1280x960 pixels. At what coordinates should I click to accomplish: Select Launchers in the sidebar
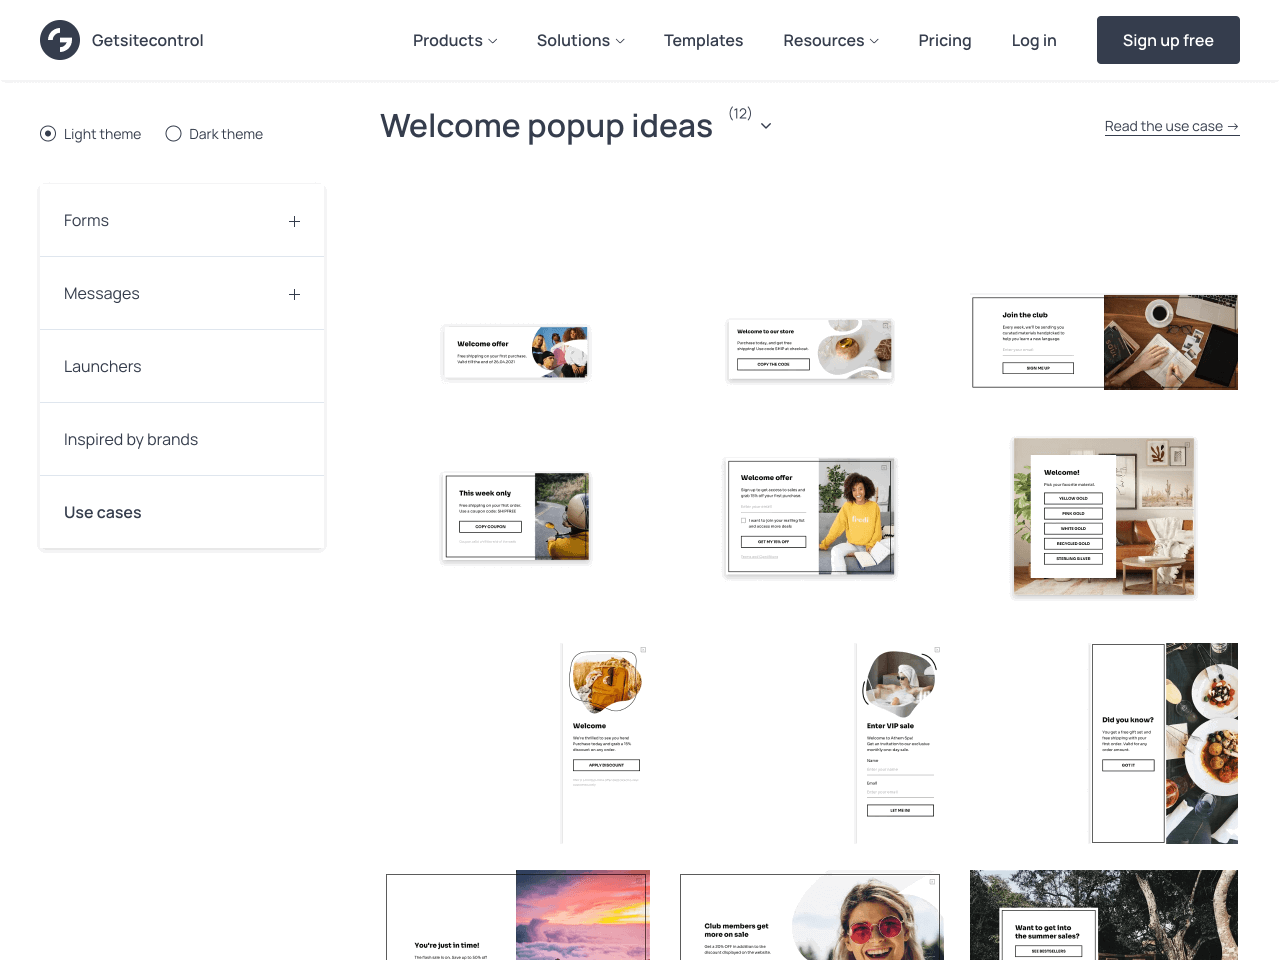(x=103, y=366)
